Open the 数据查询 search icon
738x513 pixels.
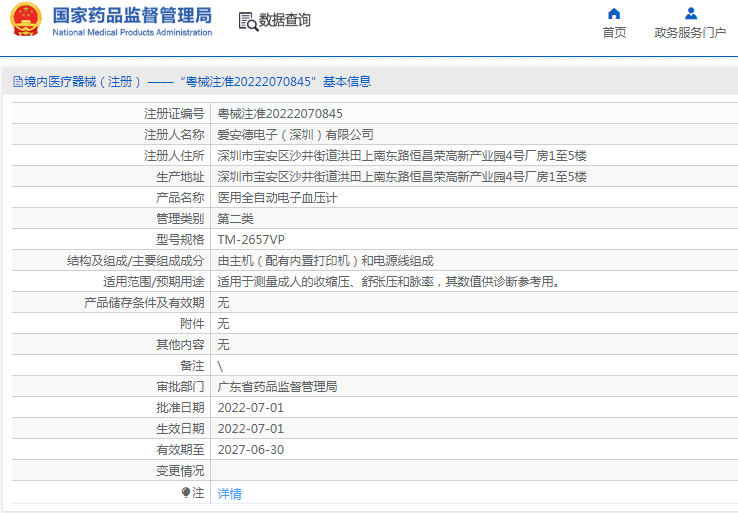coord(248,22)
